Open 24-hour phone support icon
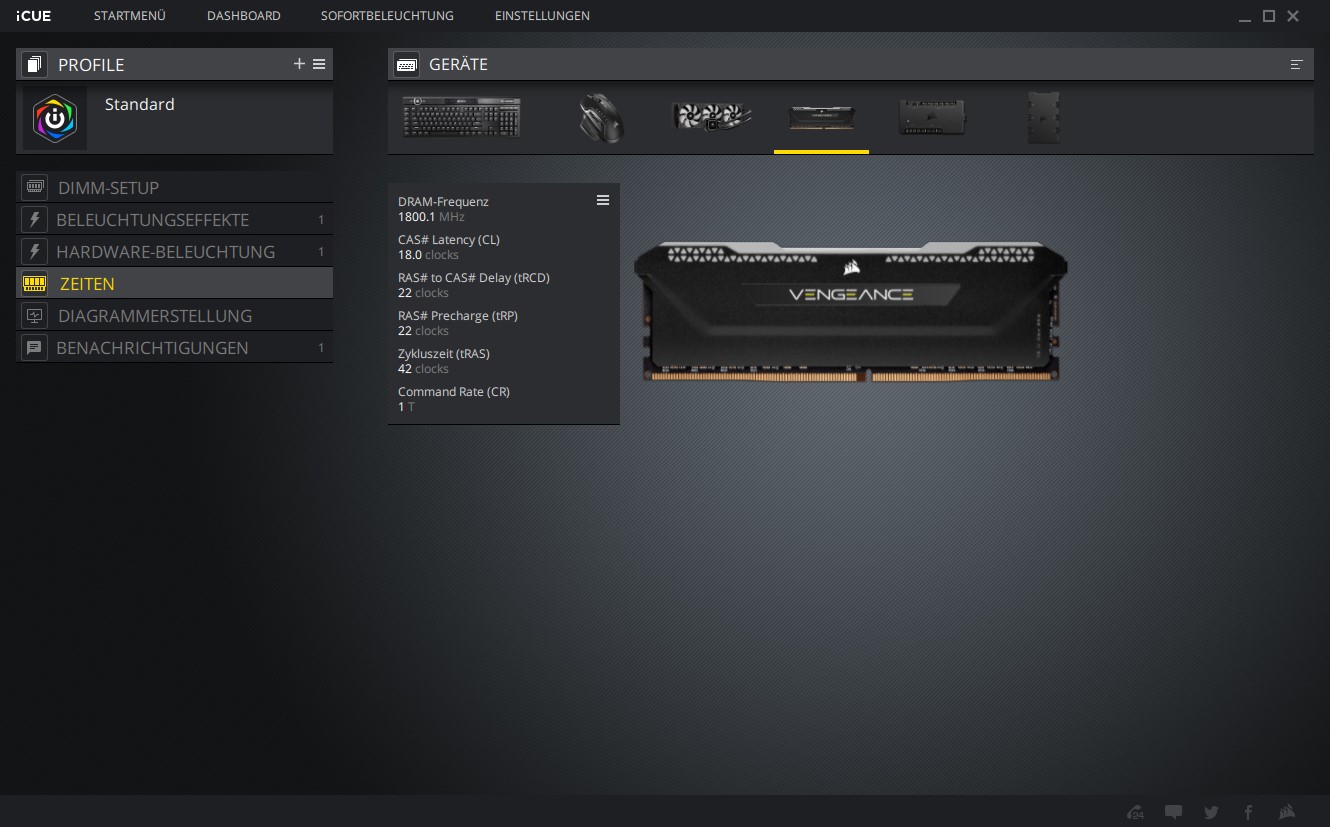This screenshot has height=827, width=1330. pyautogui.click(x=1135, y=812)
